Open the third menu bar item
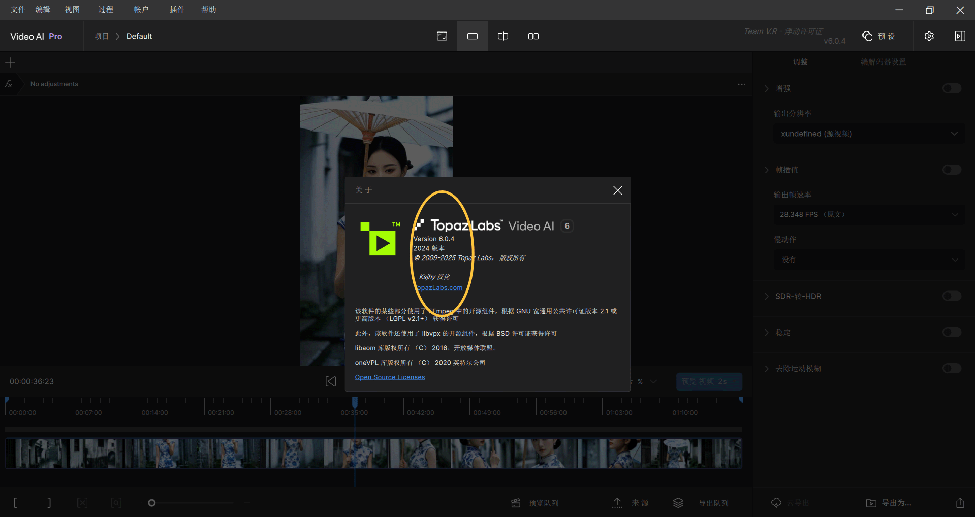The width and height of the screenshot is (975, 517). pos(72,9)
